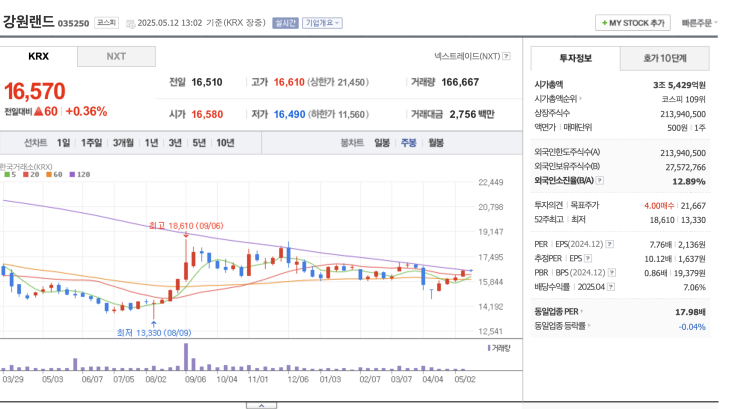Screen dimensions: 743x409
Task: Click the stock code 035250
Action: (73, 23)
